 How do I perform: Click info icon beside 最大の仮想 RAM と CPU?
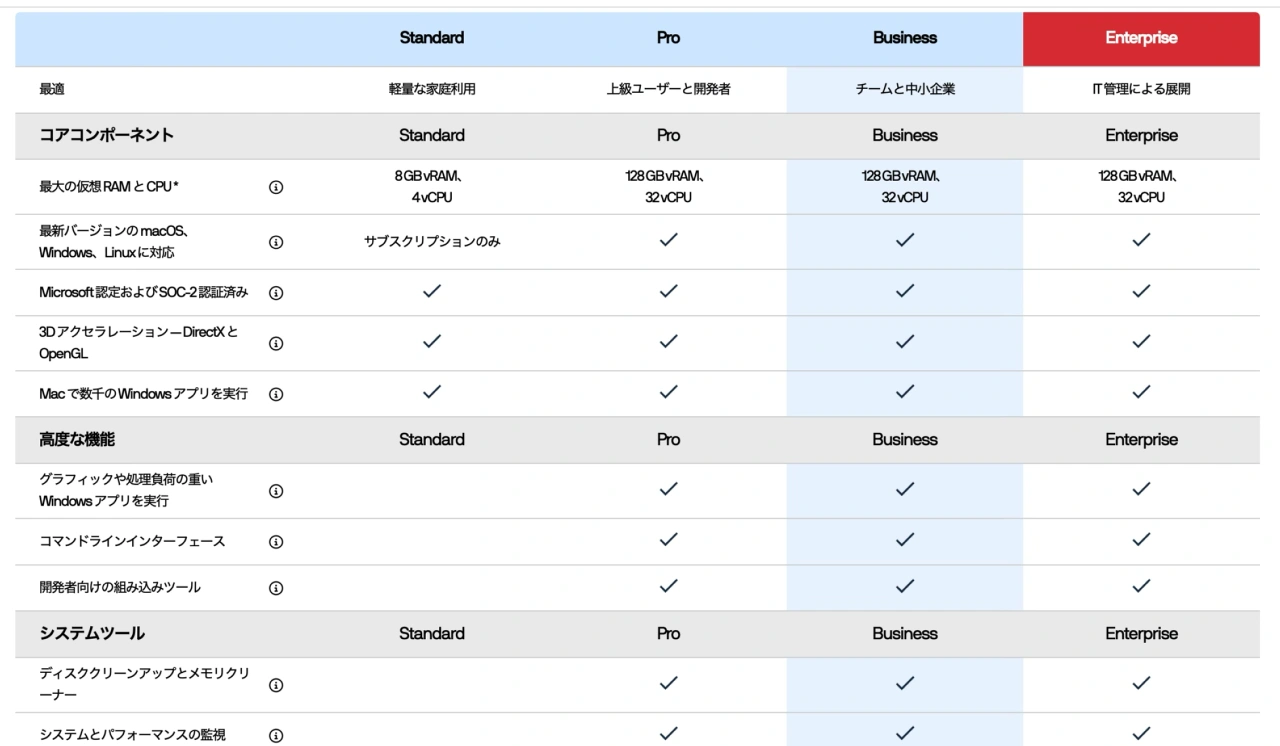point(276,187)
